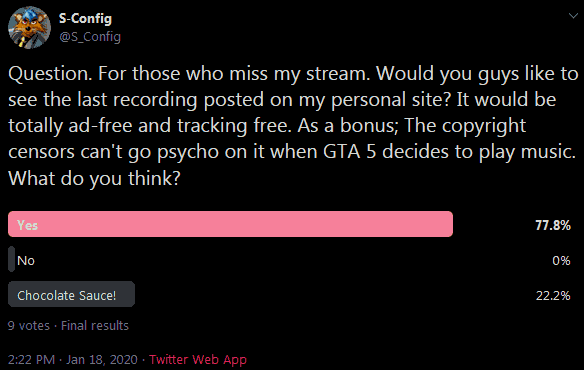Visit the @S_Config handle link
This screenshot has width=584, height=370.
[x=90, y=37]
